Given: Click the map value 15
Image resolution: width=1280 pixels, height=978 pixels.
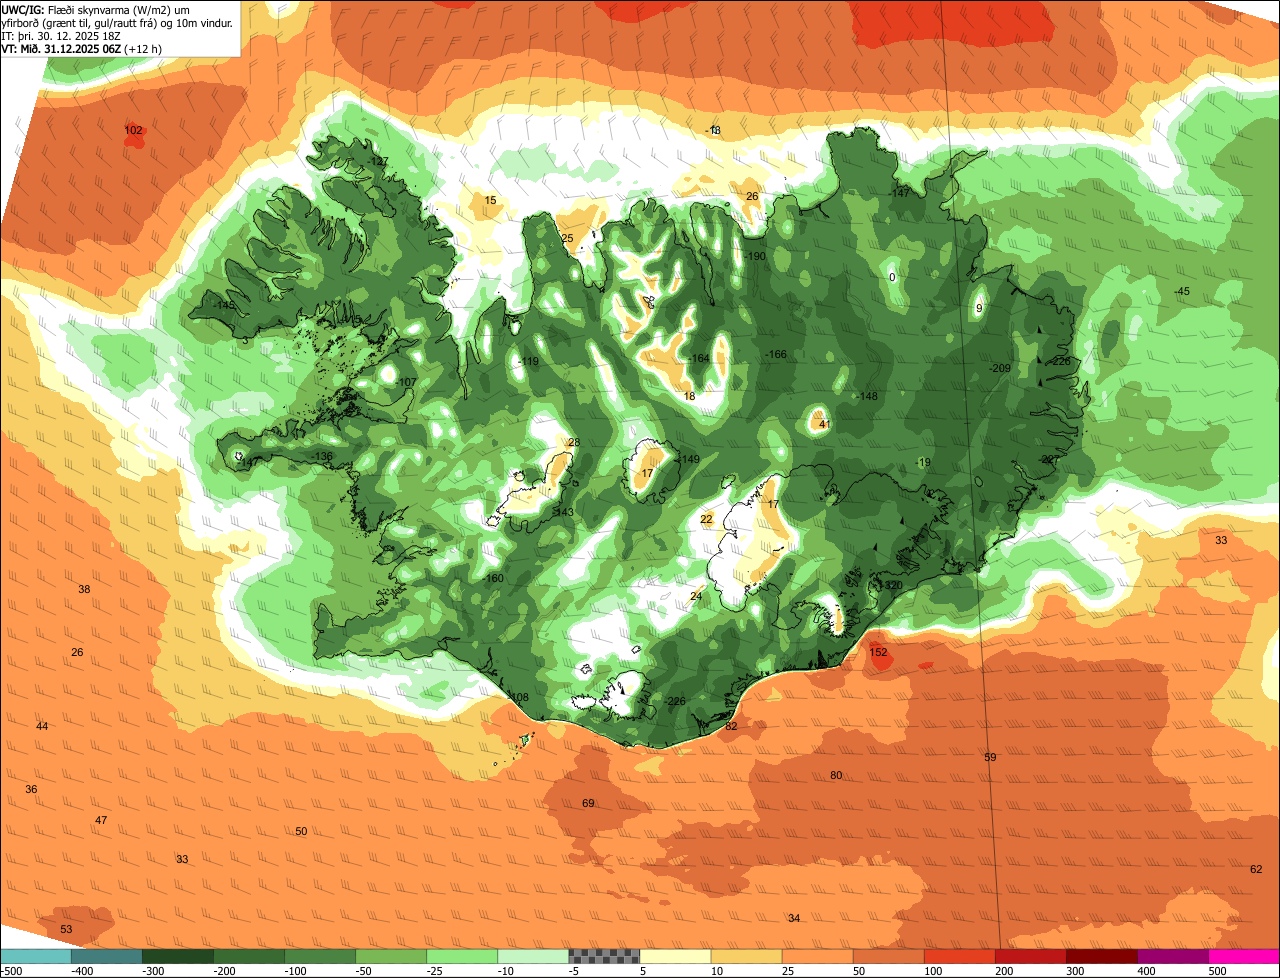Looking at the screenshot, I should [490, 201].
